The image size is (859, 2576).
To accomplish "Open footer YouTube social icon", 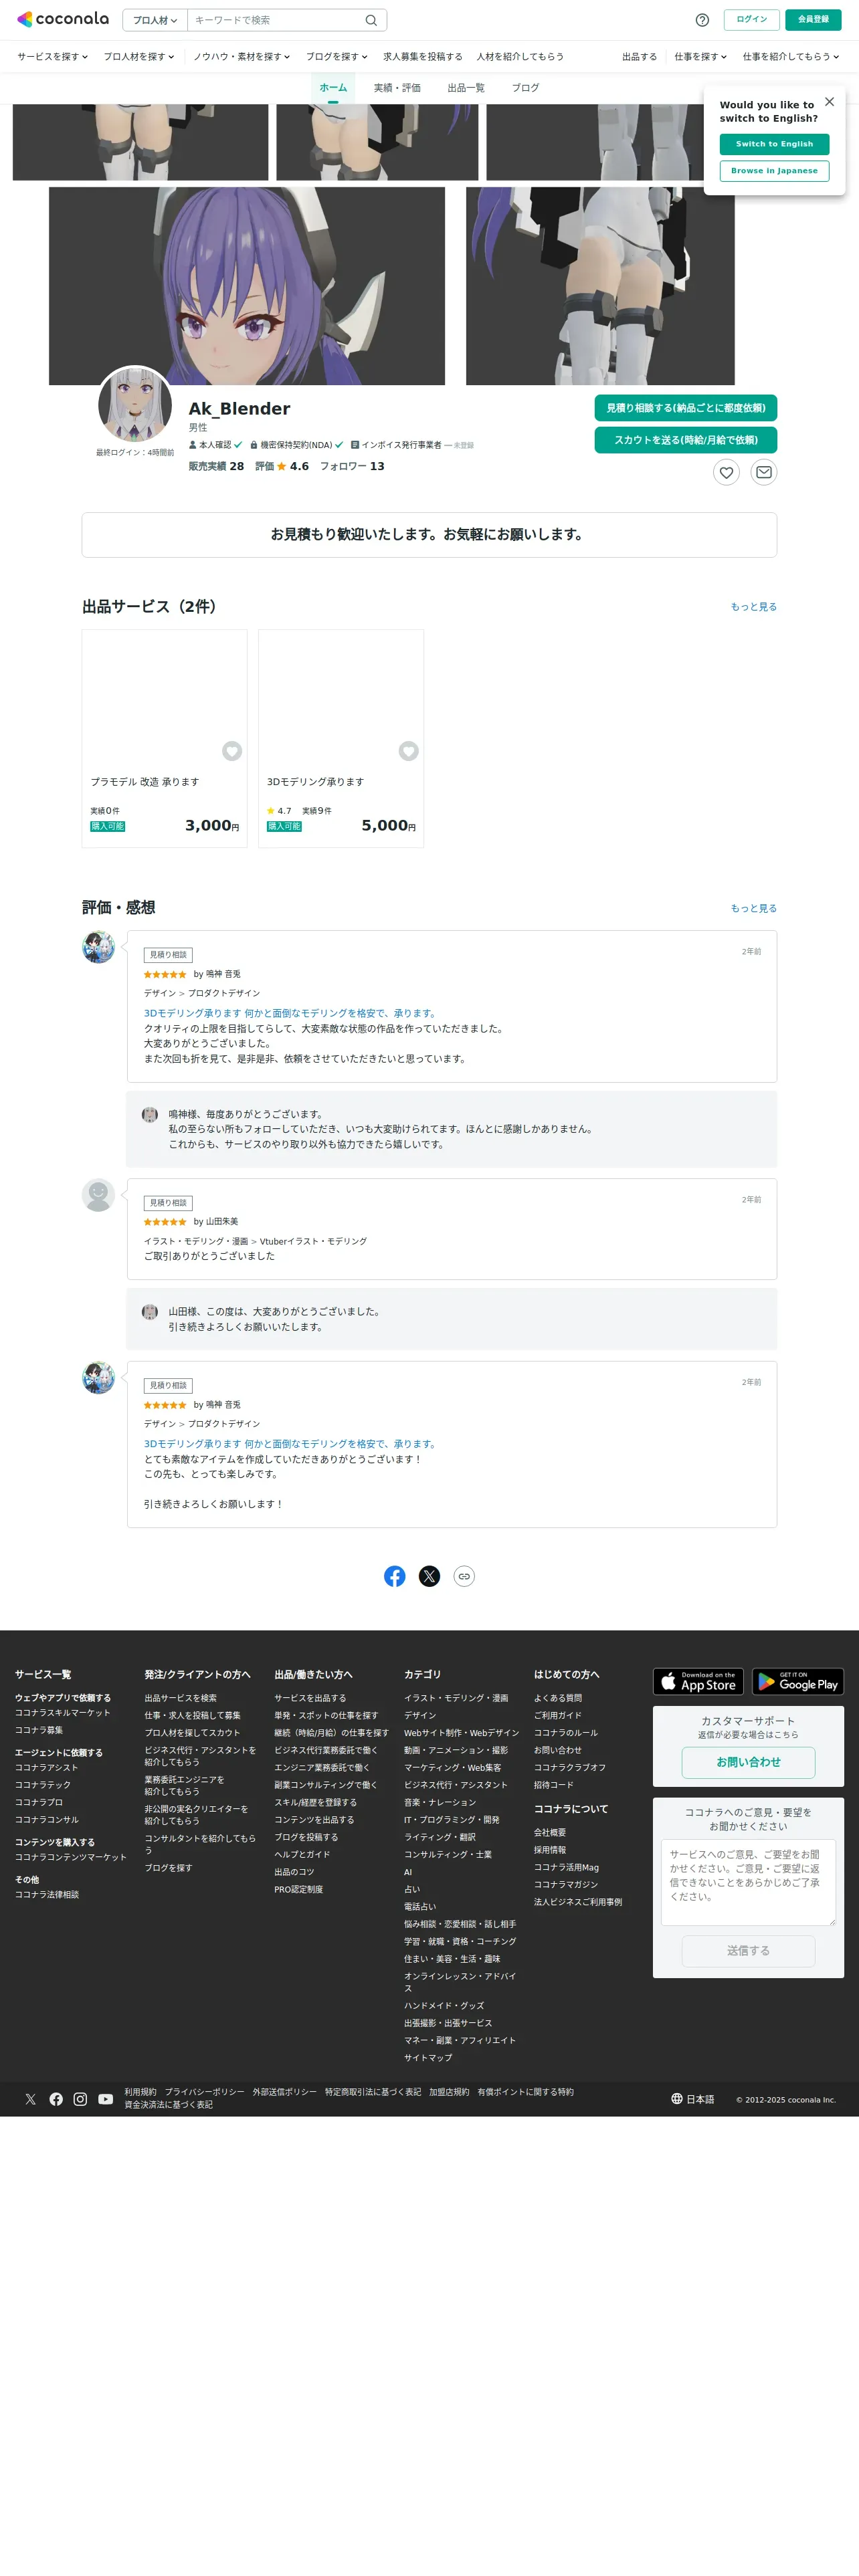I will coord(105,2099).
